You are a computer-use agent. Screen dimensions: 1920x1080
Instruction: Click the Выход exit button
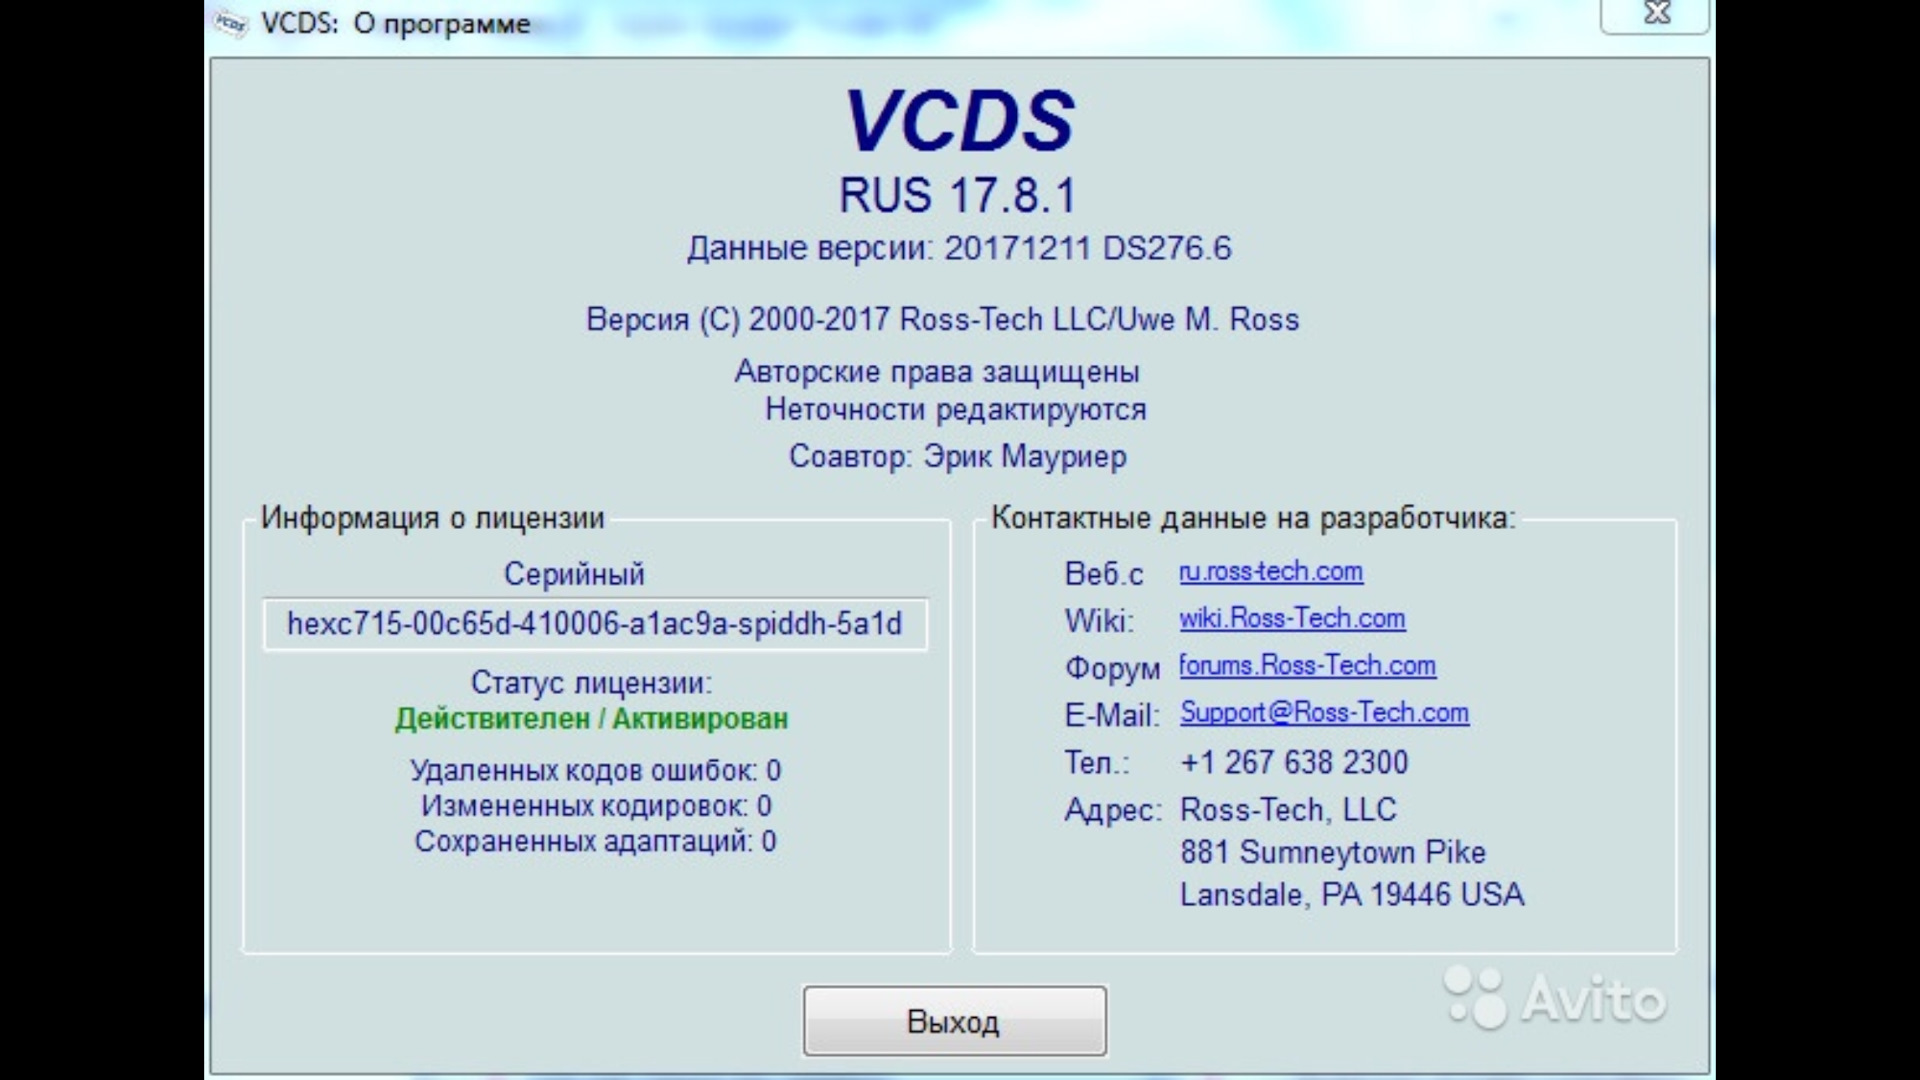954,1021
